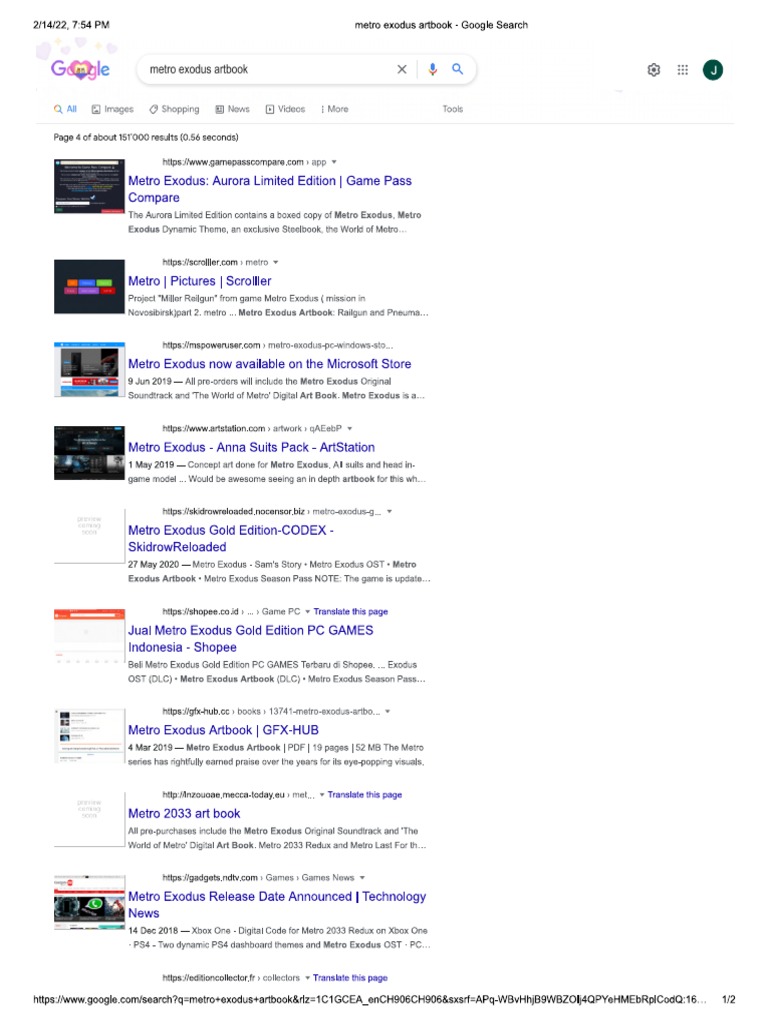Click the Scrolller result thumbnail
Image resolution: width=768 pixels, height=1024 pixels.
point(89,287)
